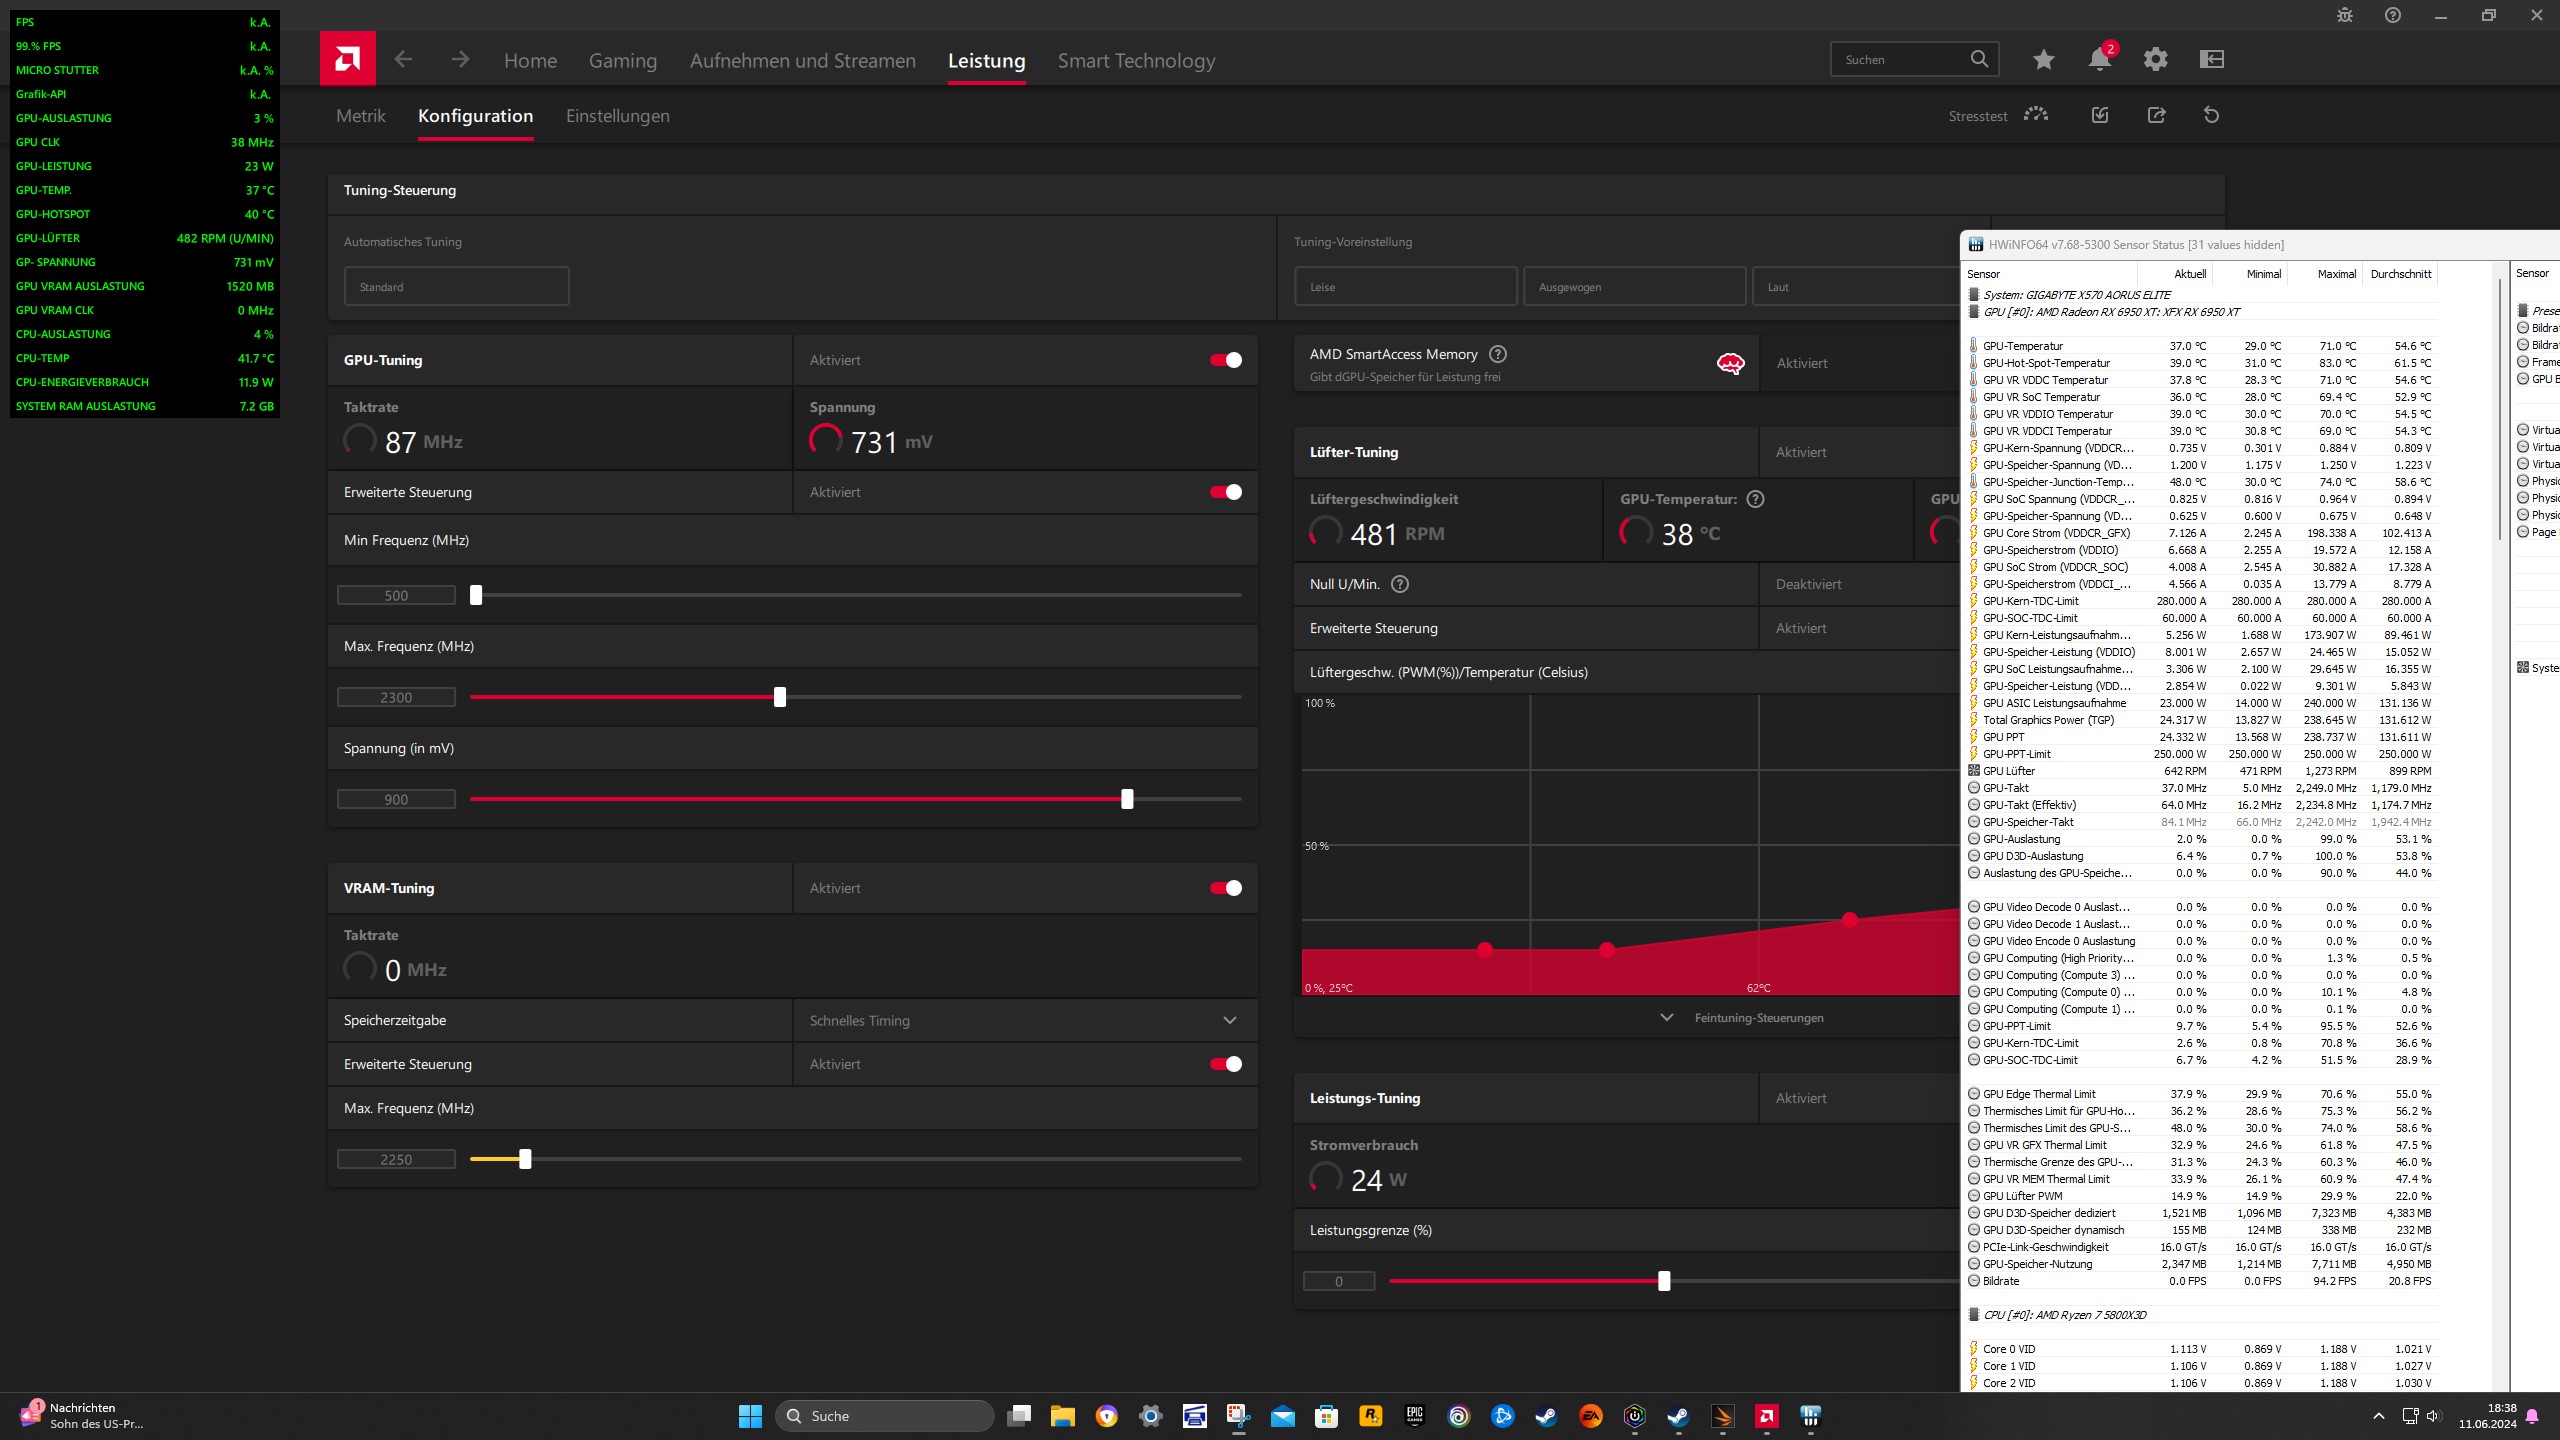Click the Min Frequenz value field 500
Viewport: 2560px width, 1440px height.
click(396, 595)
